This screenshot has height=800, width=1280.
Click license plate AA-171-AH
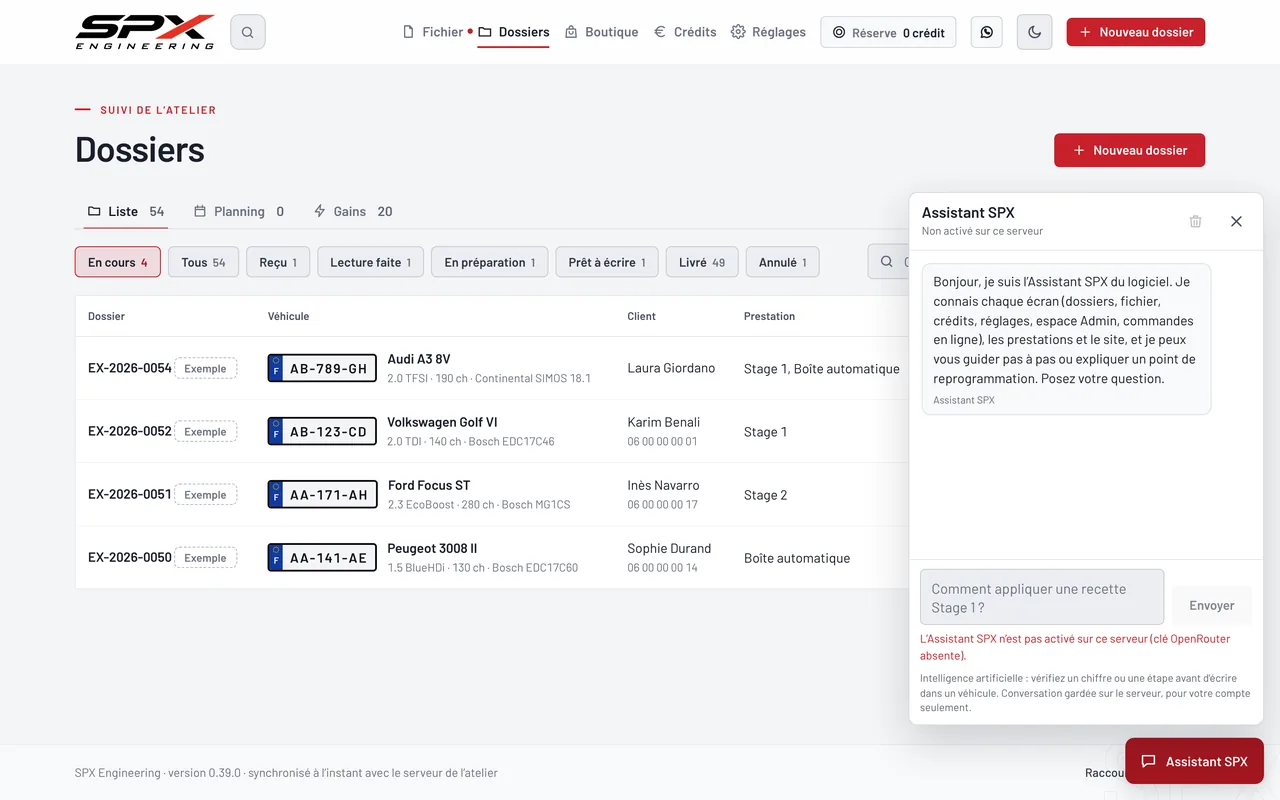pyautogui.click(x=322, y=494)
